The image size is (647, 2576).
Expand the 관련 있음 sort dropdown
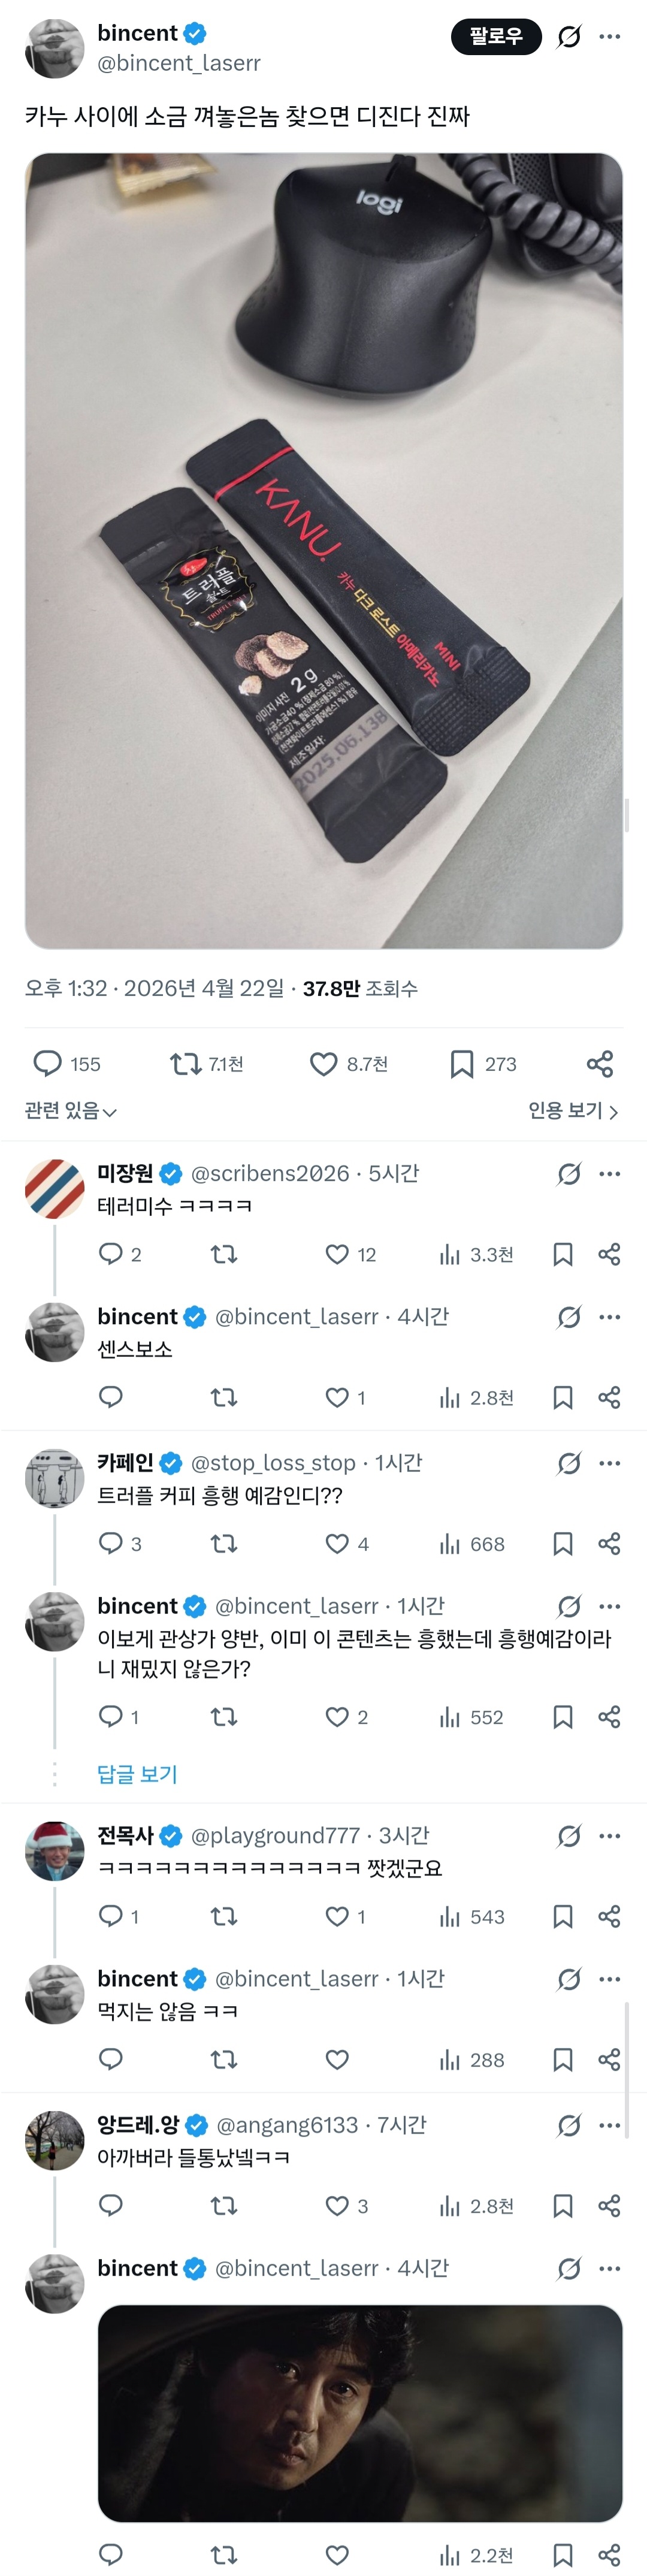pos(70,1111)
